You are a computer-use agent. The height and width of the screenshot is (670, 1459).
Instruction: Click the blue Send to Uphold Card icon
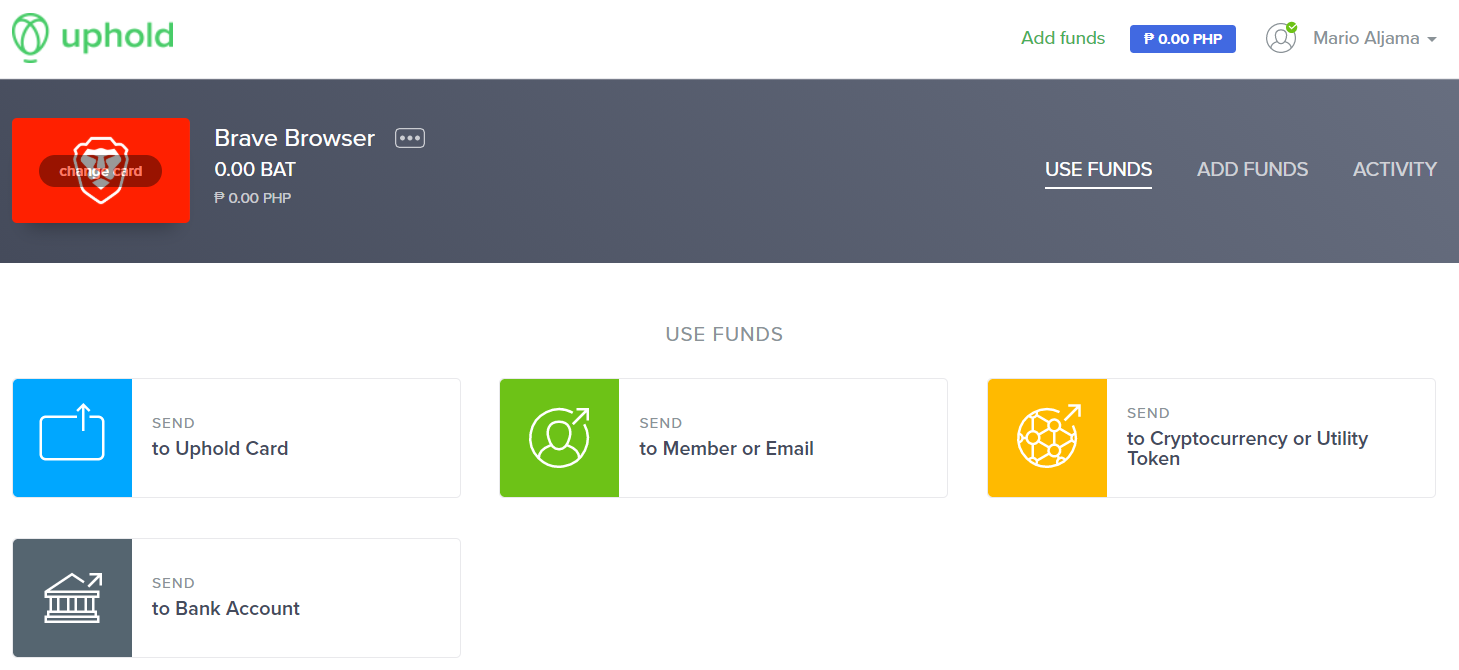72,438
